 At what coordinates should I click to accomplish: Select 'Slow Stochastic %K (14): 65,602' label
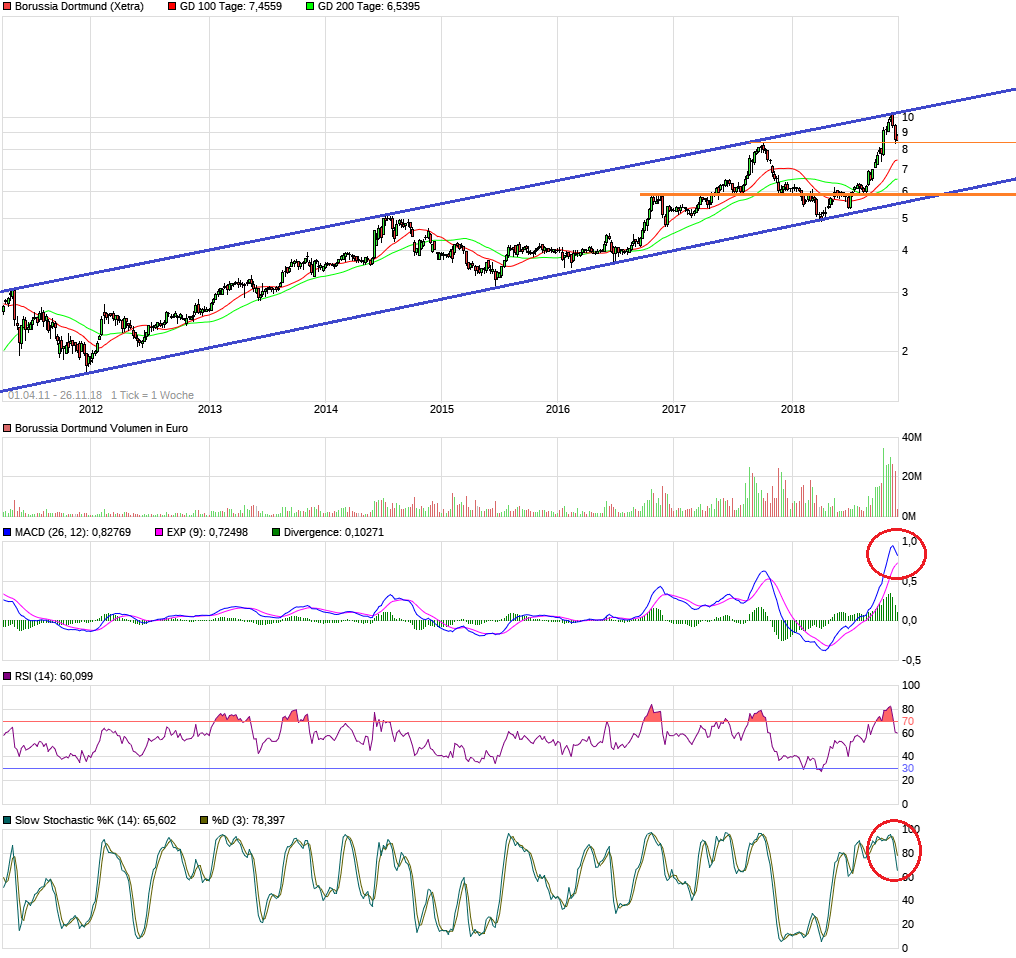click(x=95, y=820)
